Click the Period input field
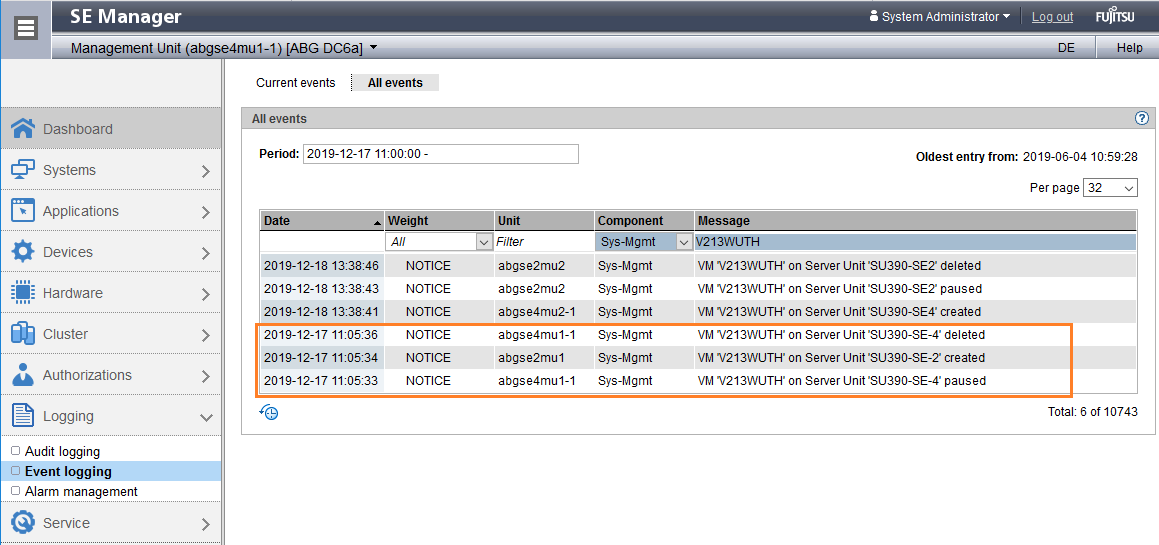The height and width of the screenshot is (545, 1159). coord(440,154)
